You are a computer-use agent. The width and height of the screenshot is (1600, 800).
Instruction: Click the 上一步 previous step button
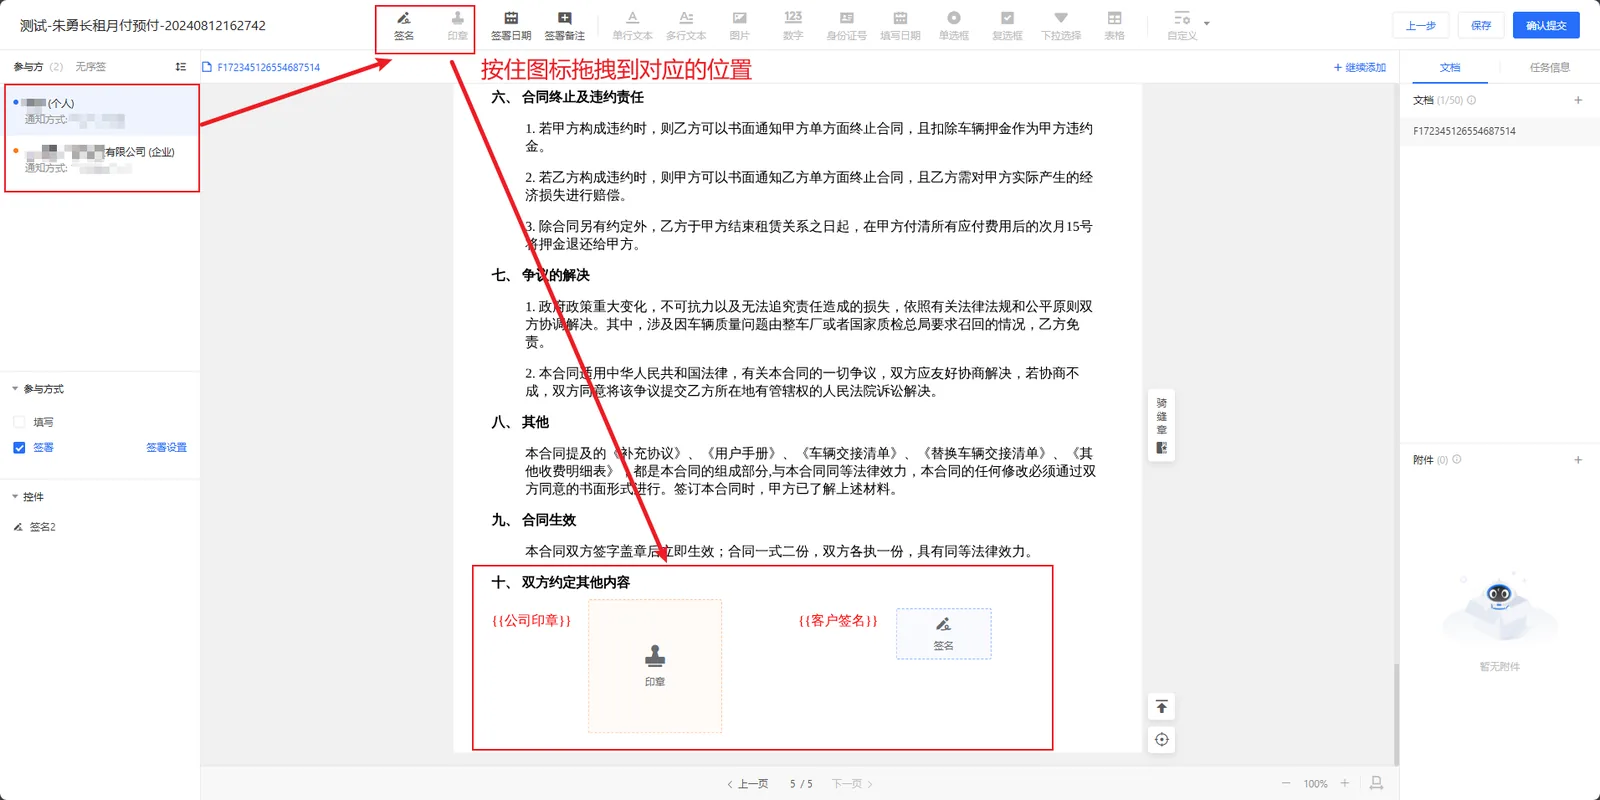(x=1421, y=25)
